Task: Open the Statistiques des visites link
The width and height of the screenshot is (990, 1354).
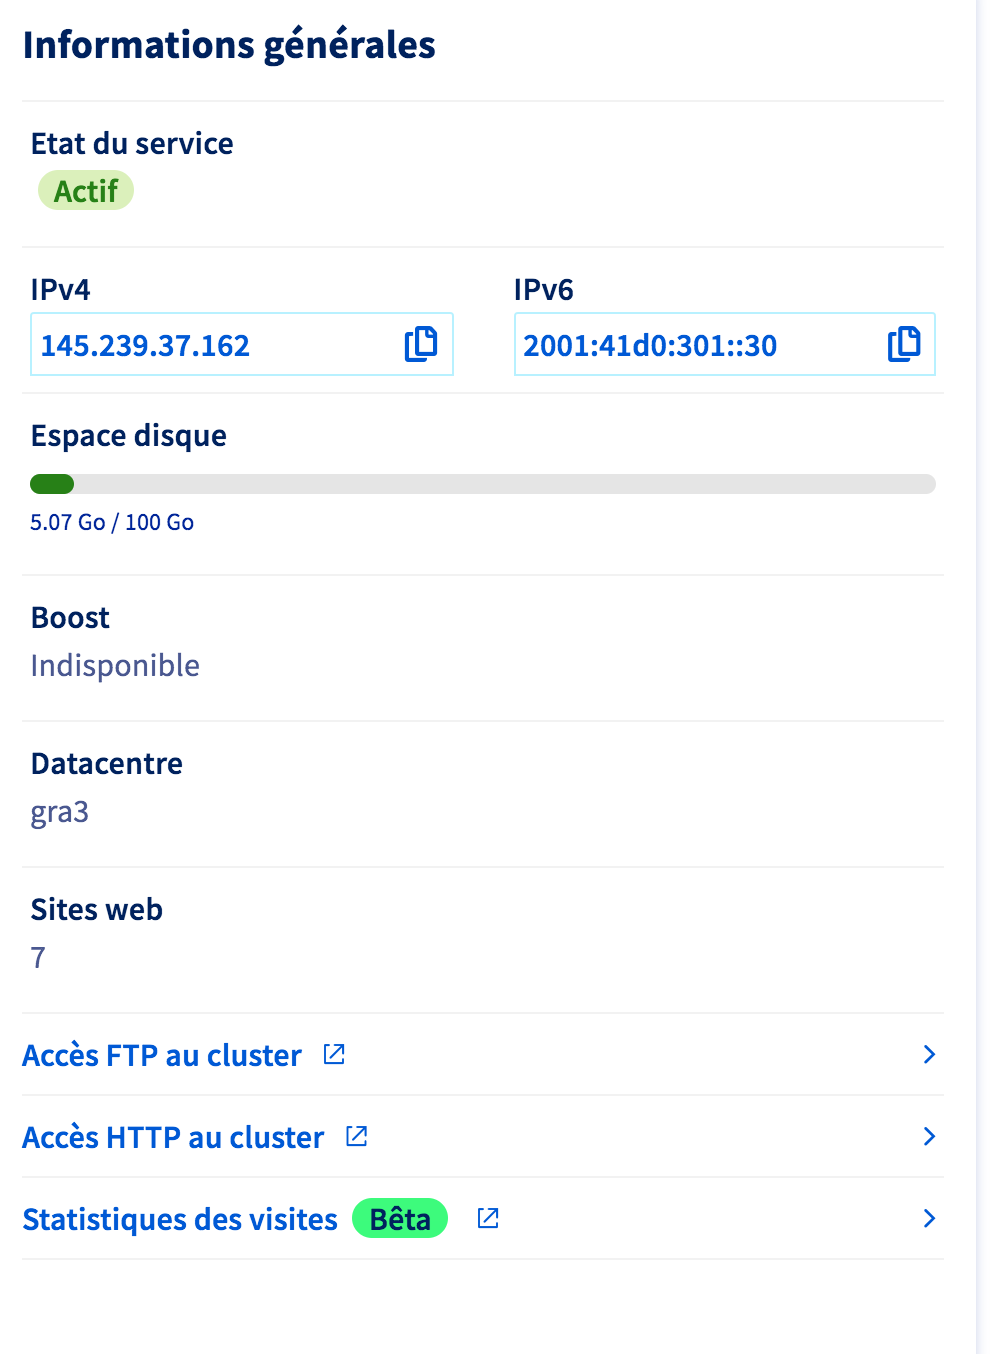Action: coord(180,1219)
